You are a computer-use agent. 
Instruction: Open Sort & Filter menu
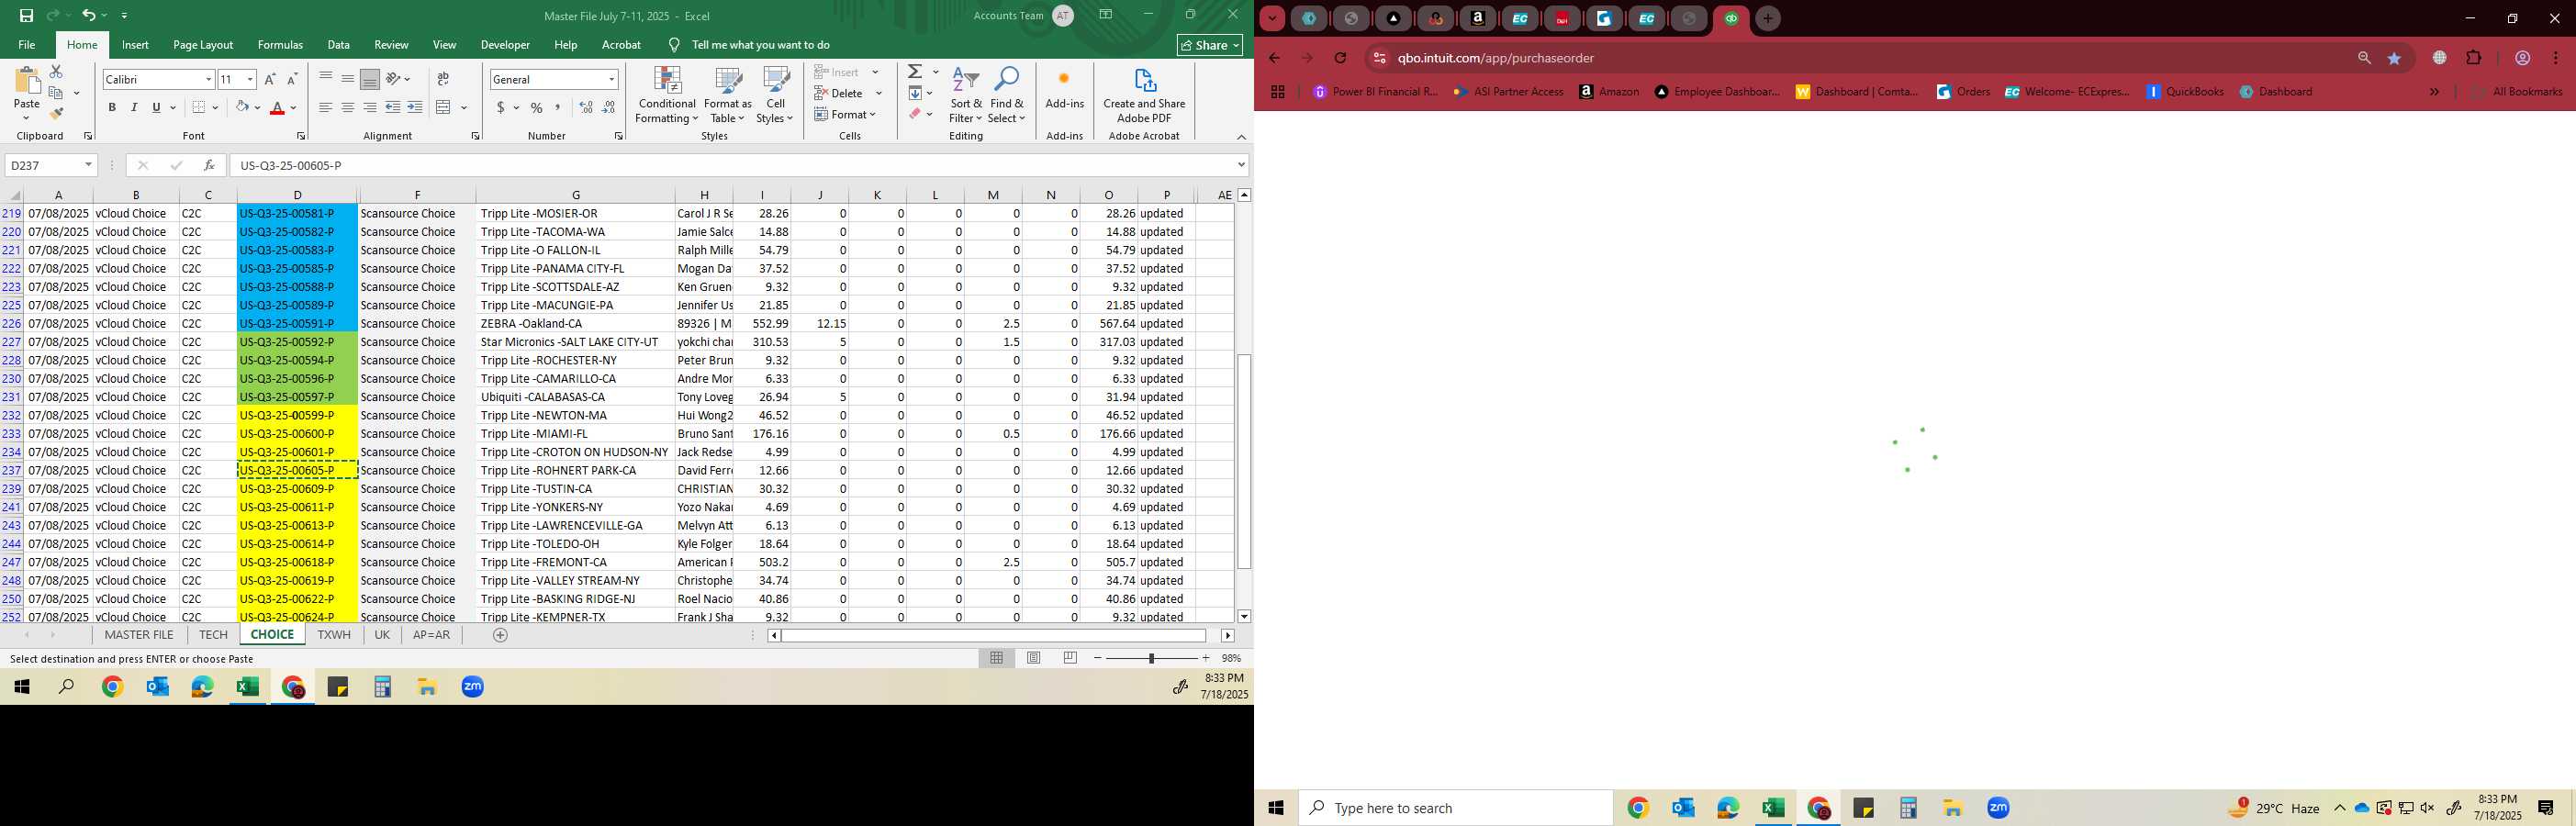(966, 96)
